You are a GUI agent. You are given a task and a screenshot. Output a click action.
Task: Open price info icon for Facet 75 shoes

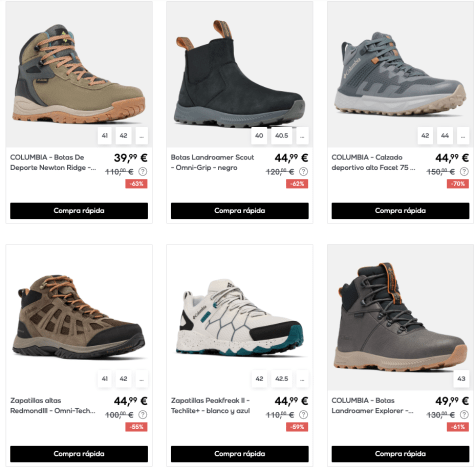pyautogui.click(x=464, y=172)
